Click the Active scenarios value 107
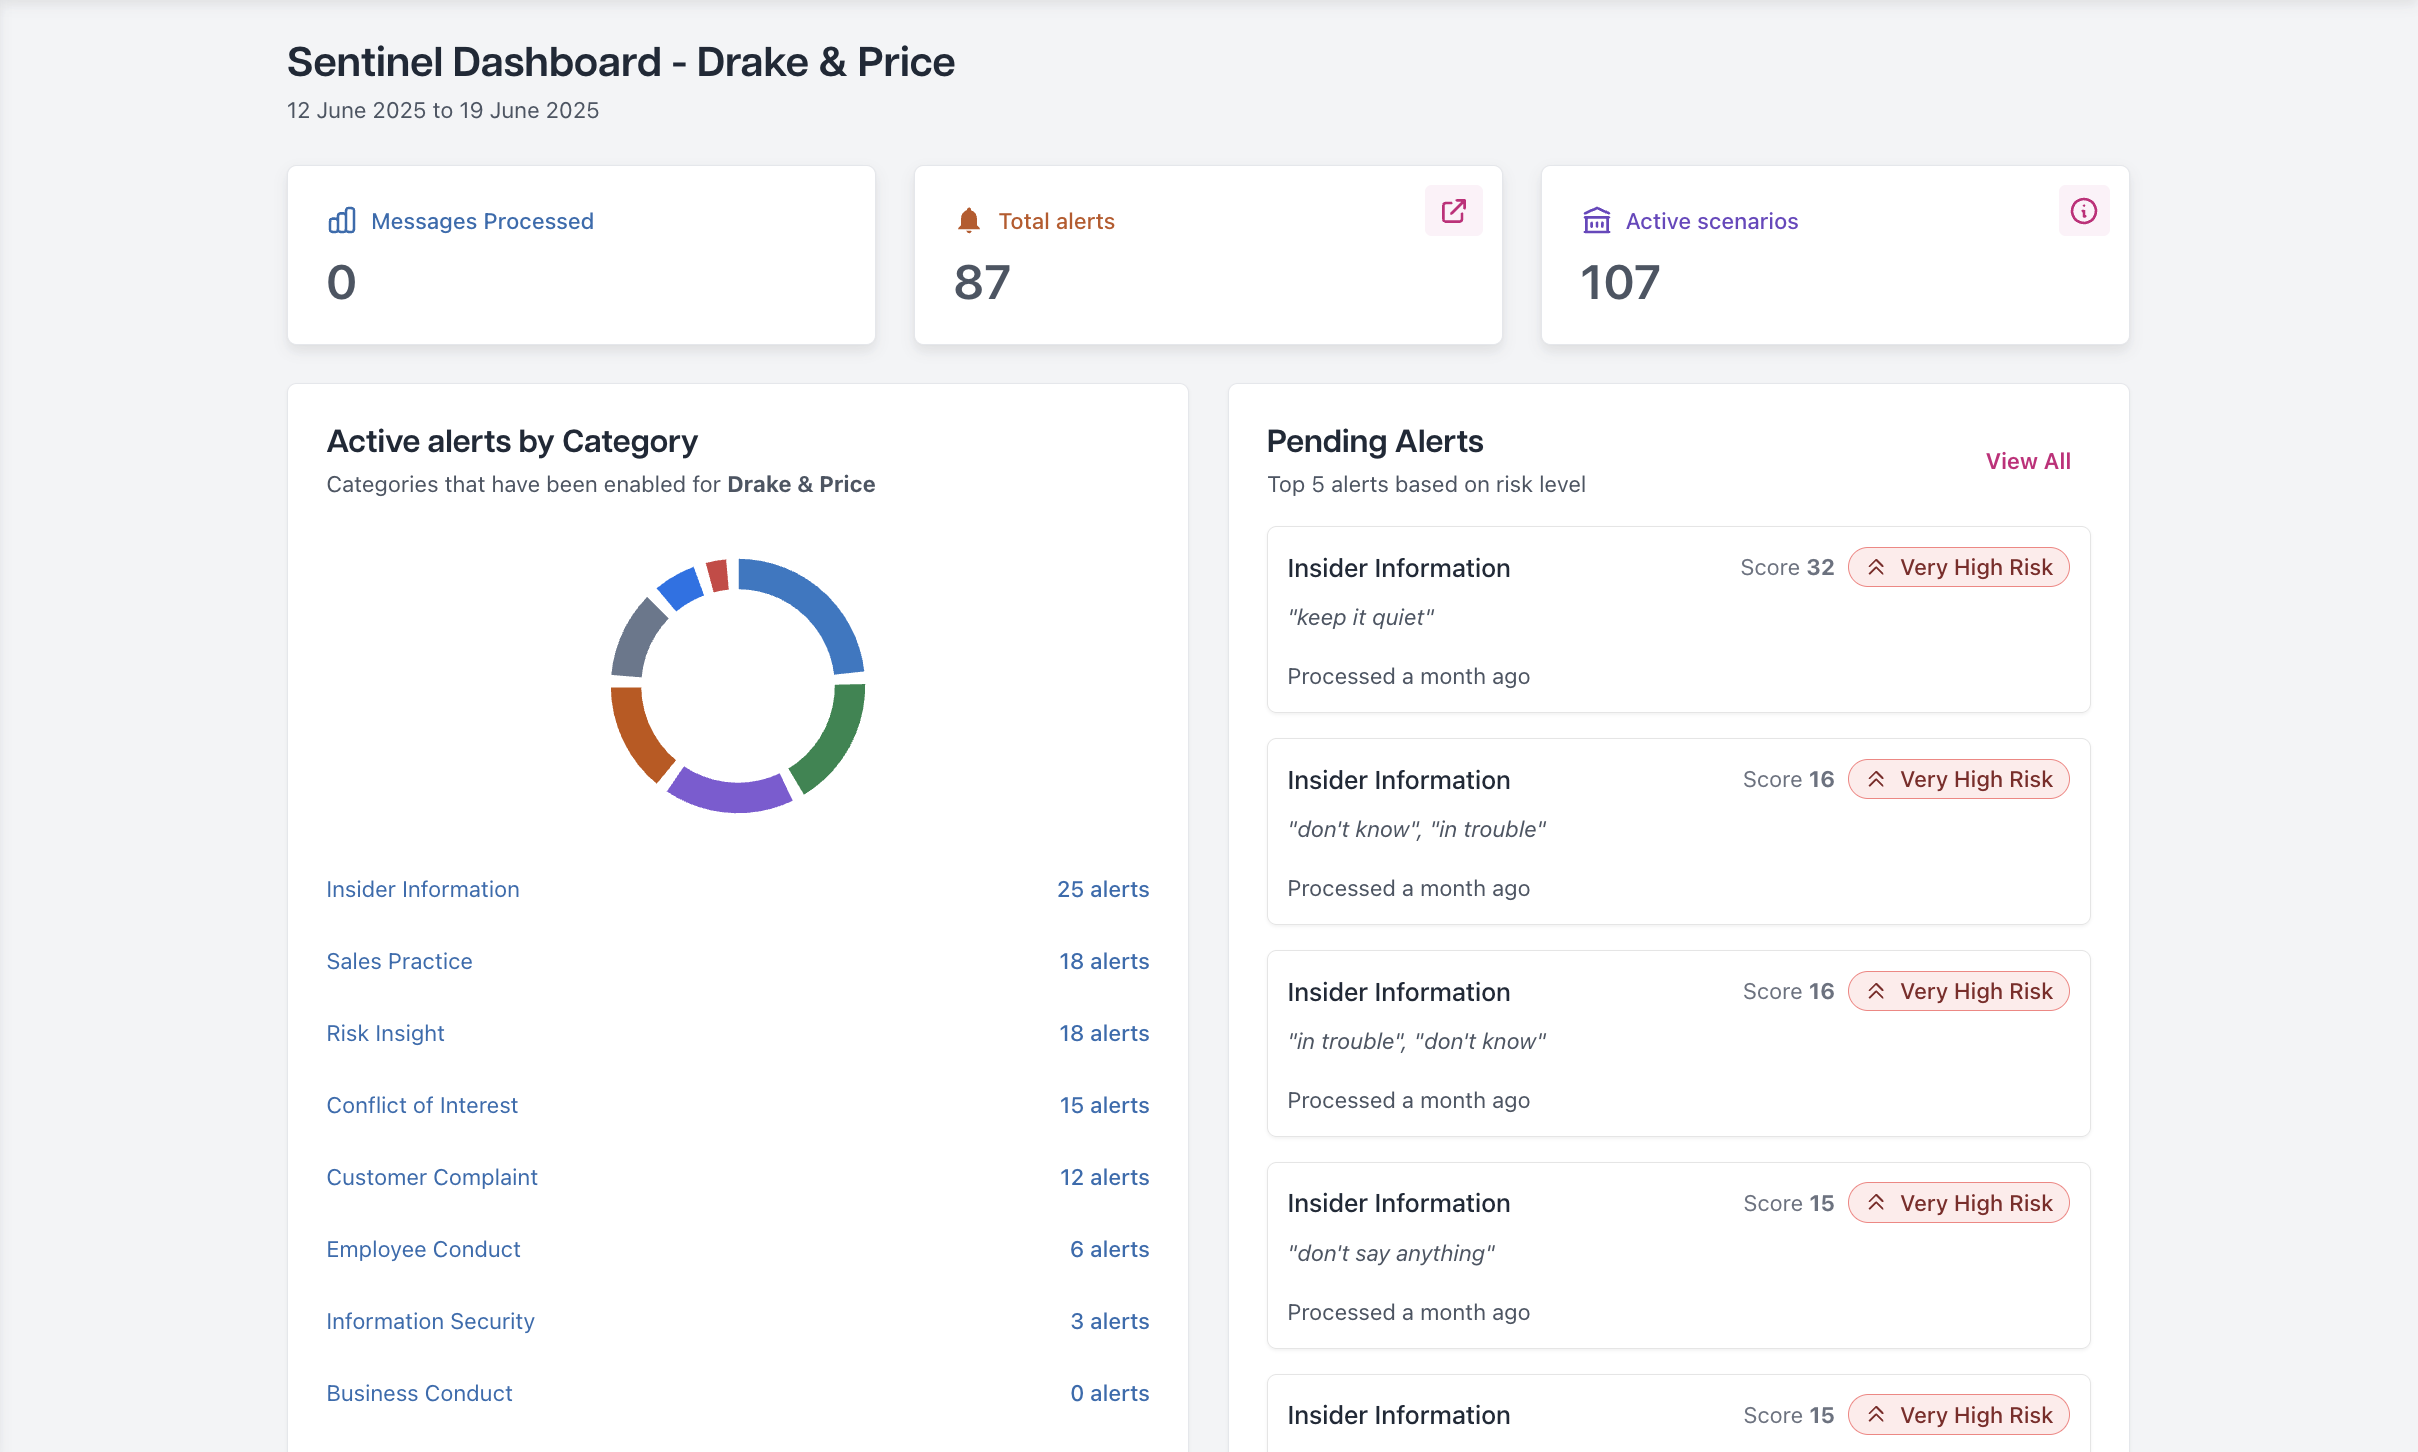This screenshot has height=1452, width=2418. [x=1620, y=283]
